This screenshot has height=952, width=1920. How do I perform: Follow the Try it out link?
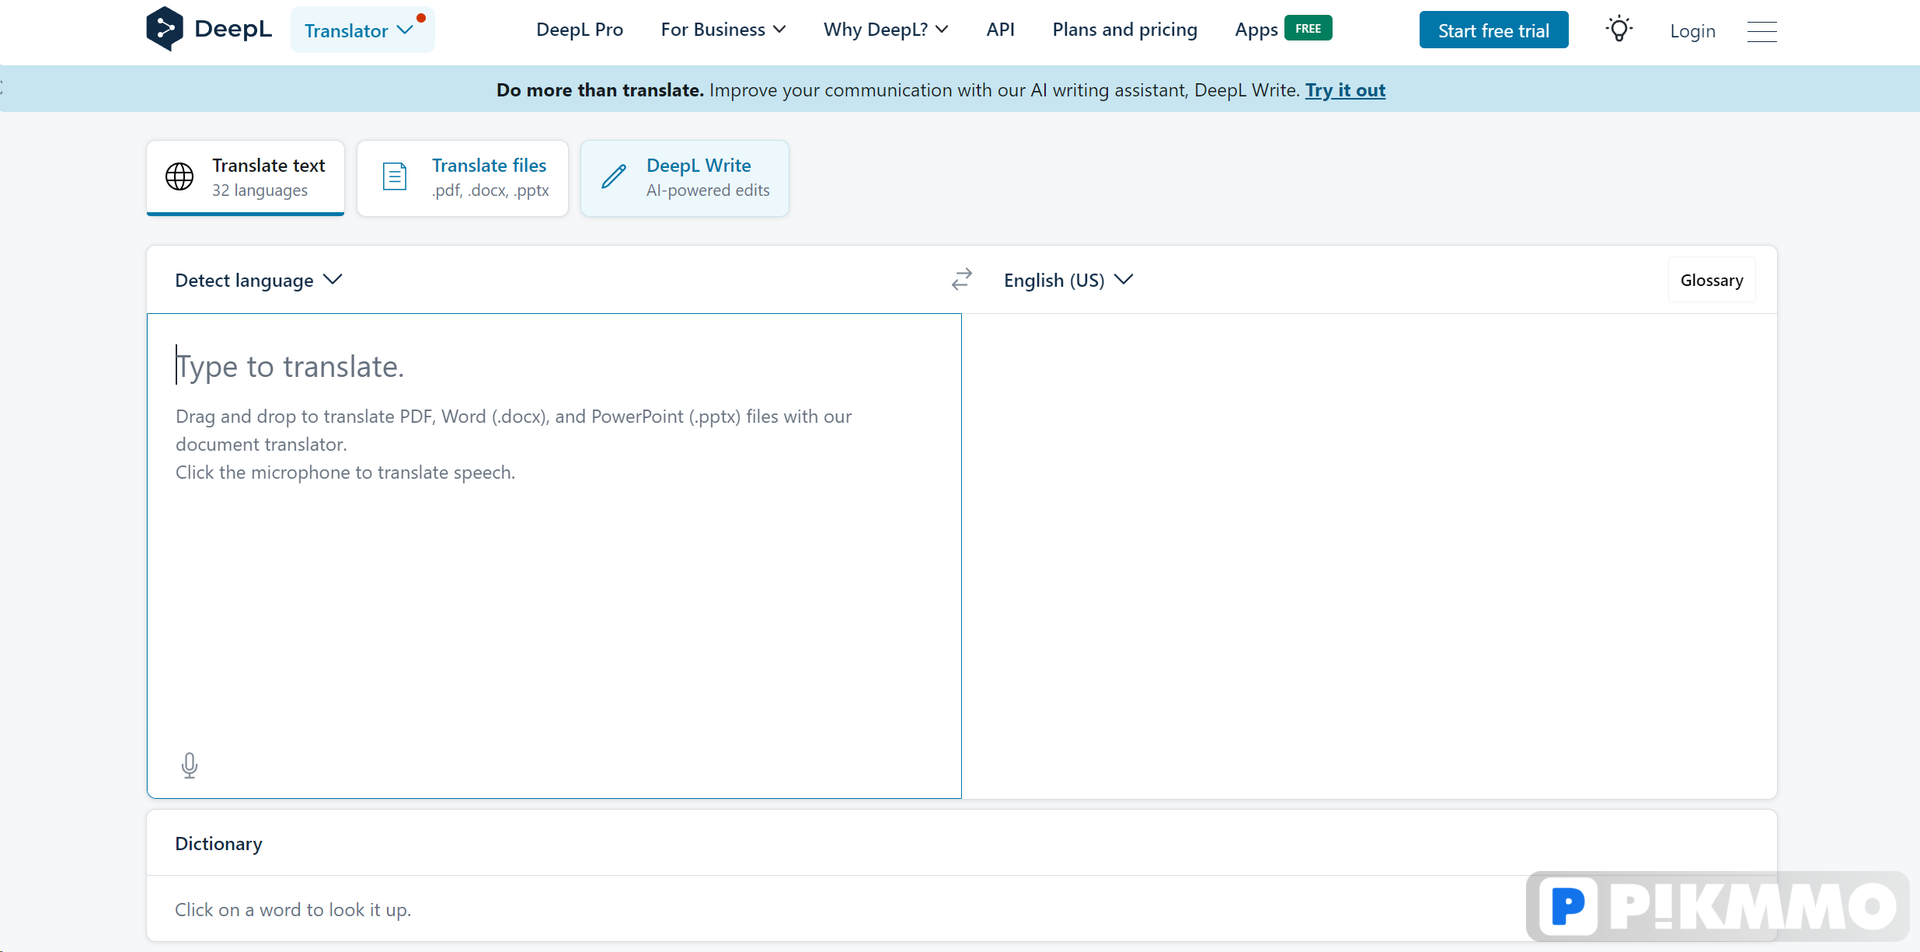point(1345,90)
